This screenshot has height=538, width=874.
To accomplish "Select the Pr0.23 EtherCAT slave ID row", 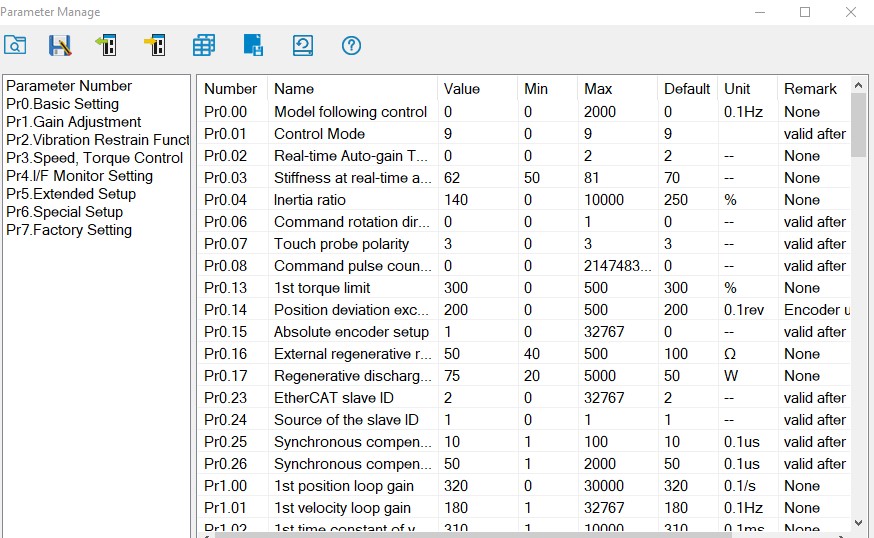I will point(524,398).
